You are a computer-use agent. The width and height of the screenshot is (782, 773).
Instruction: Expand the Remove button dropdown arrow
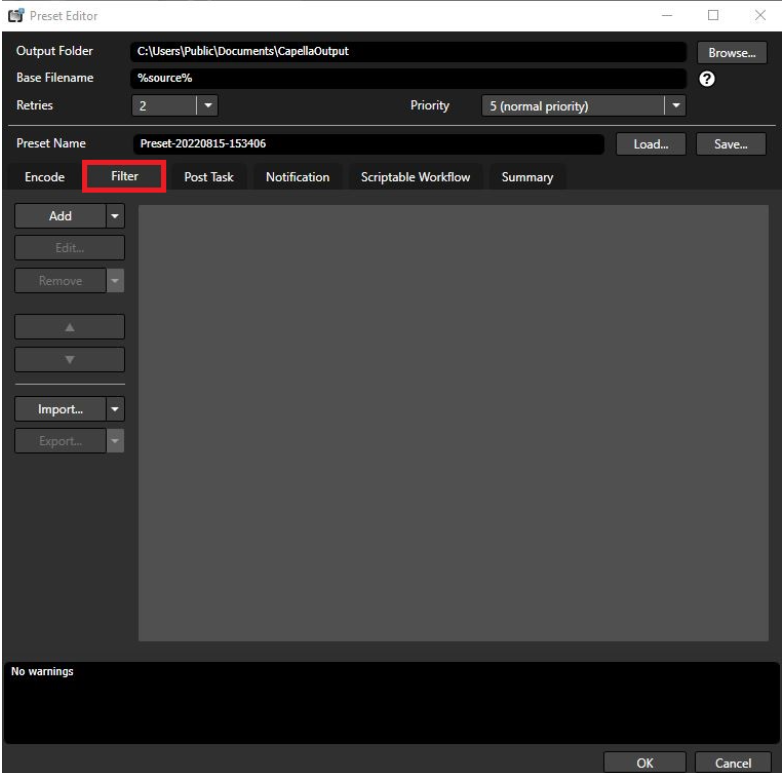[x=115, y=281]
